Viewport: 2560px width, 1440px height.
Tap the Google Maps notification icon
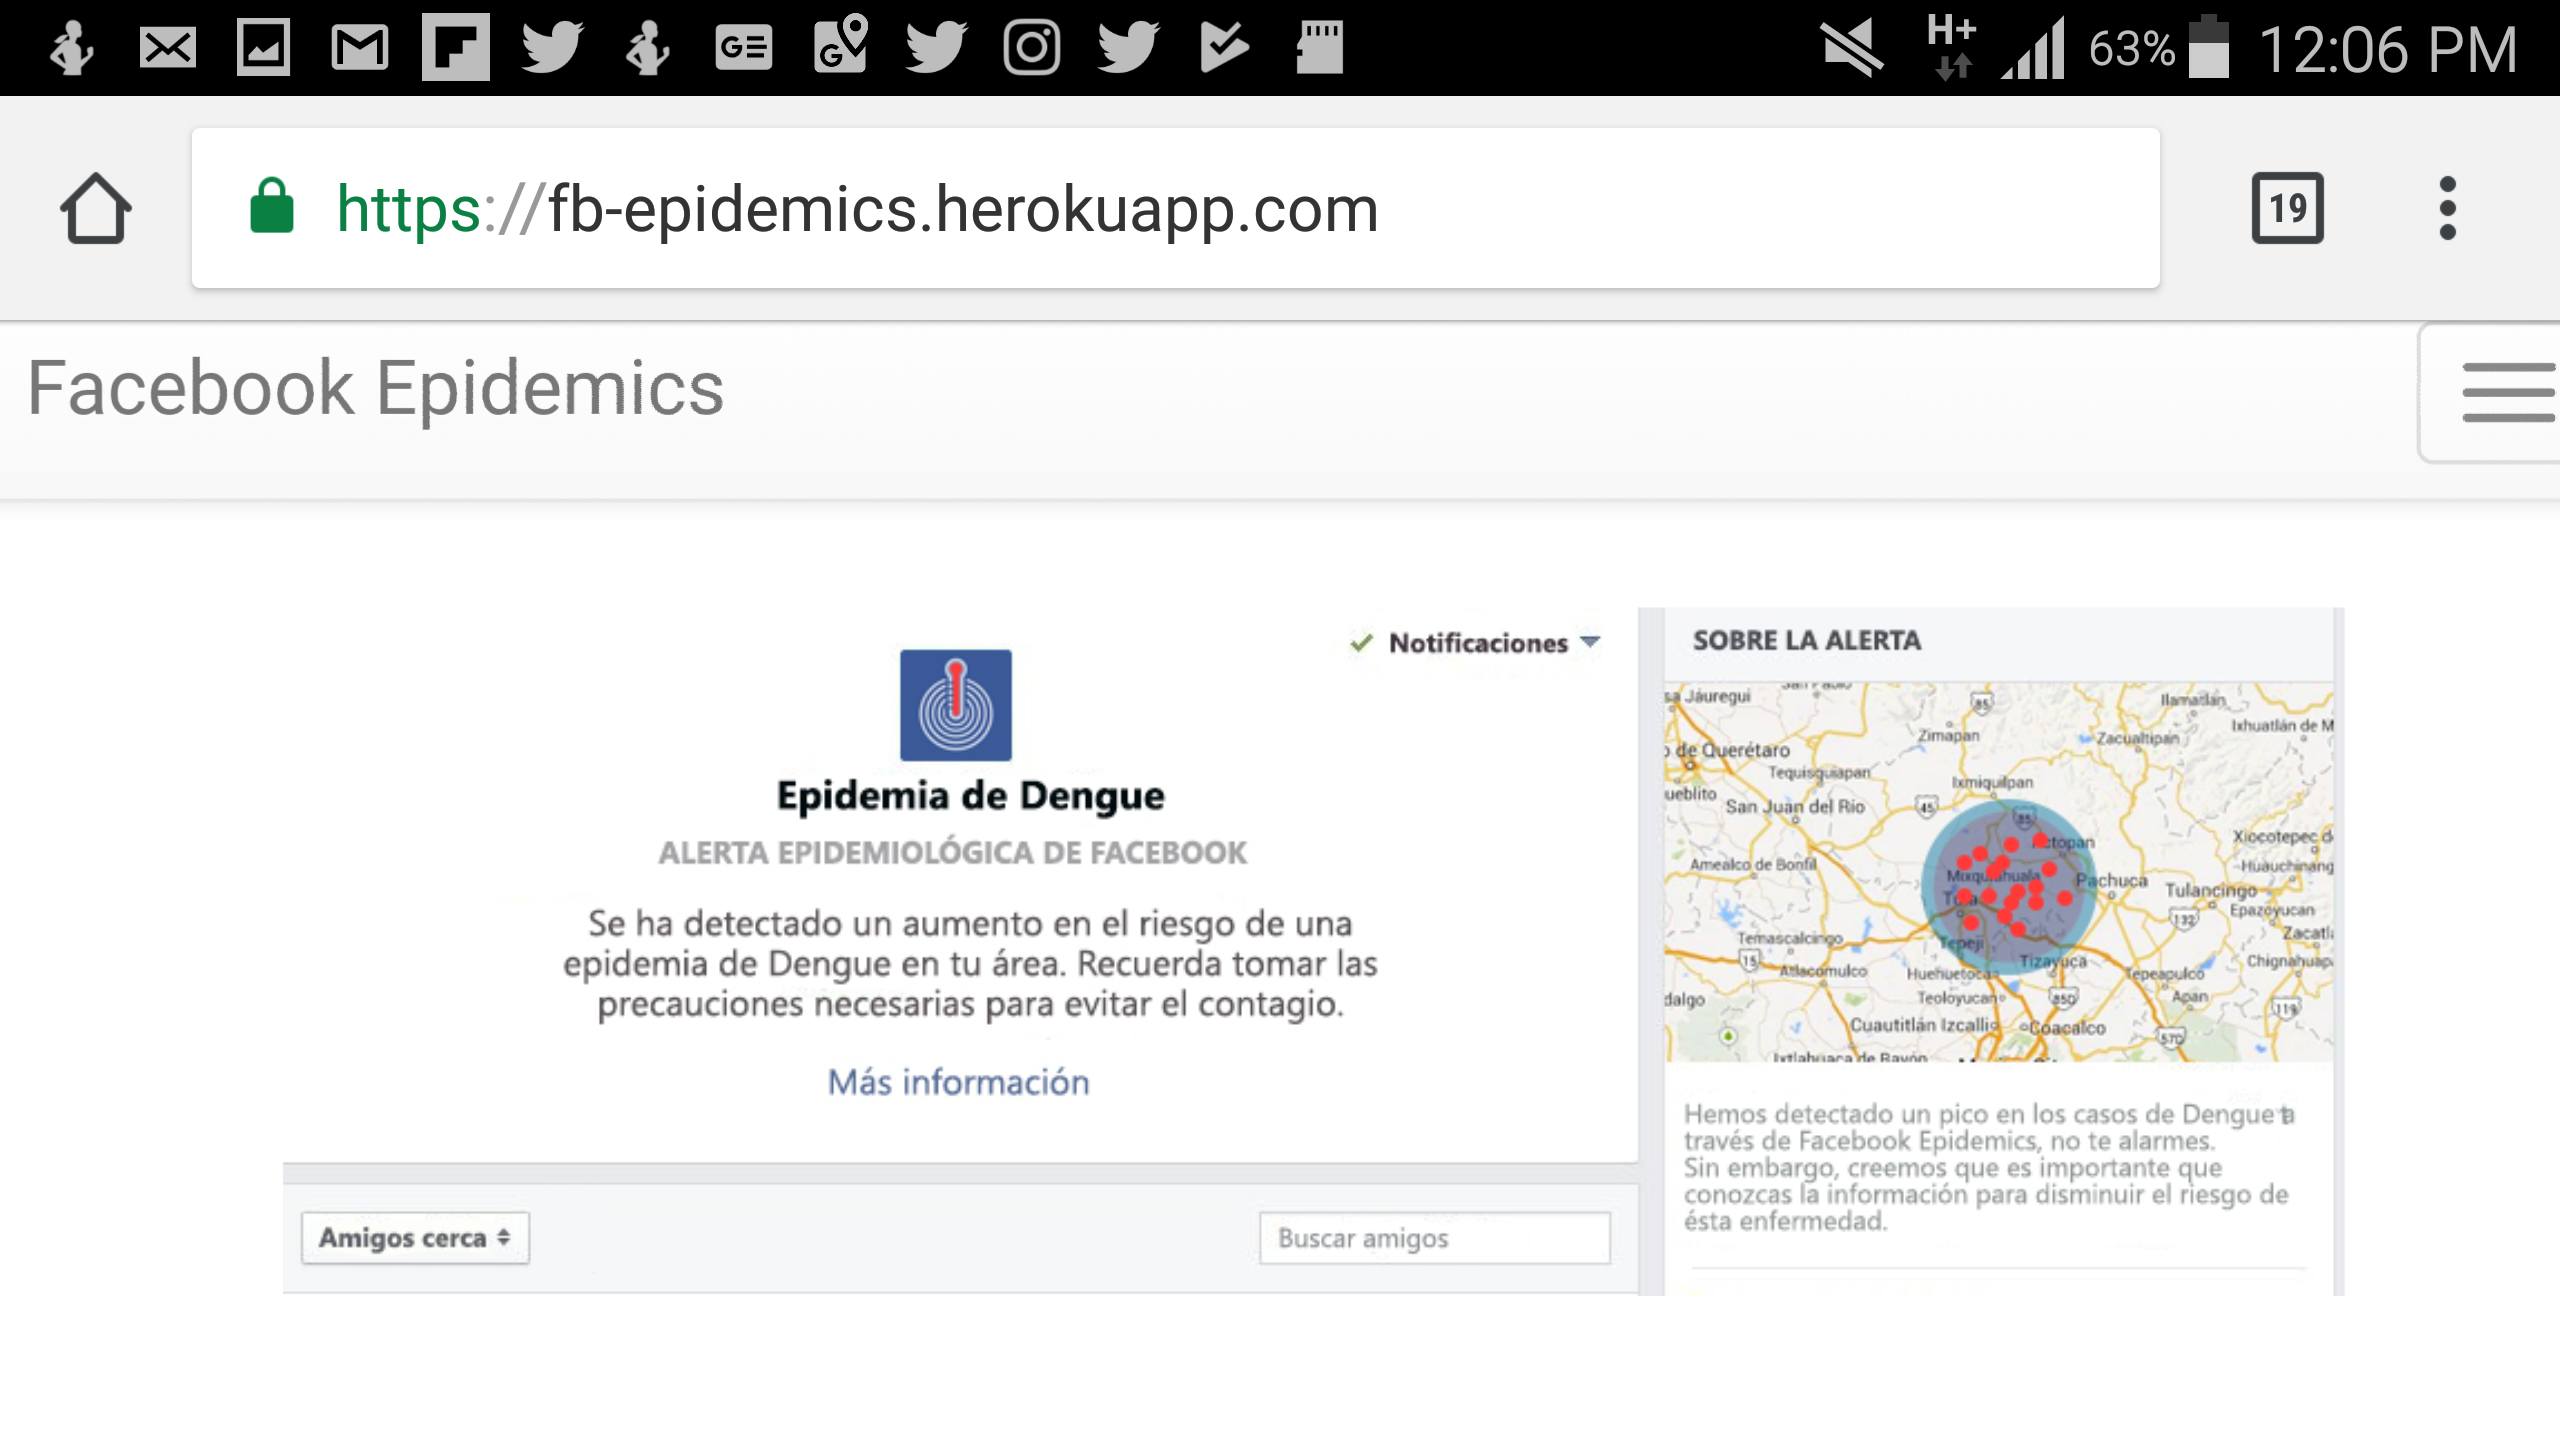840,45
